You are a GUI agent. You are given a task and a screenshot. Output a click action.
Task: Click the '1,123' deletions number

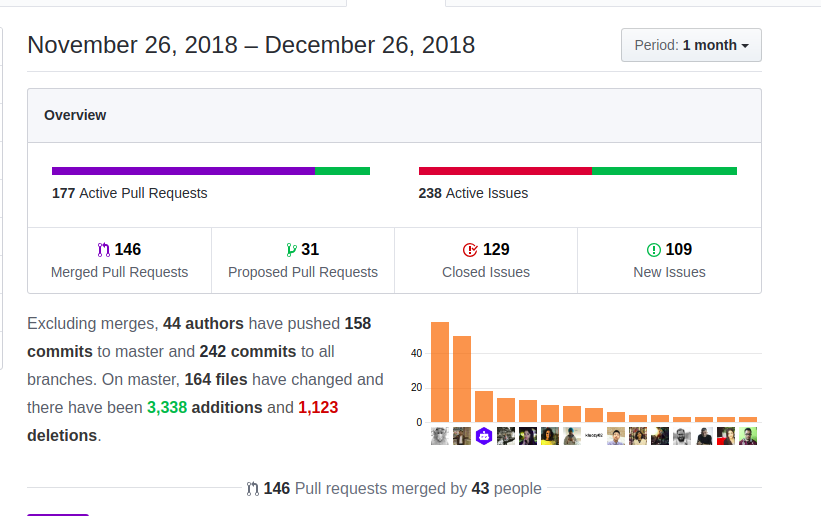click(318, 408)
